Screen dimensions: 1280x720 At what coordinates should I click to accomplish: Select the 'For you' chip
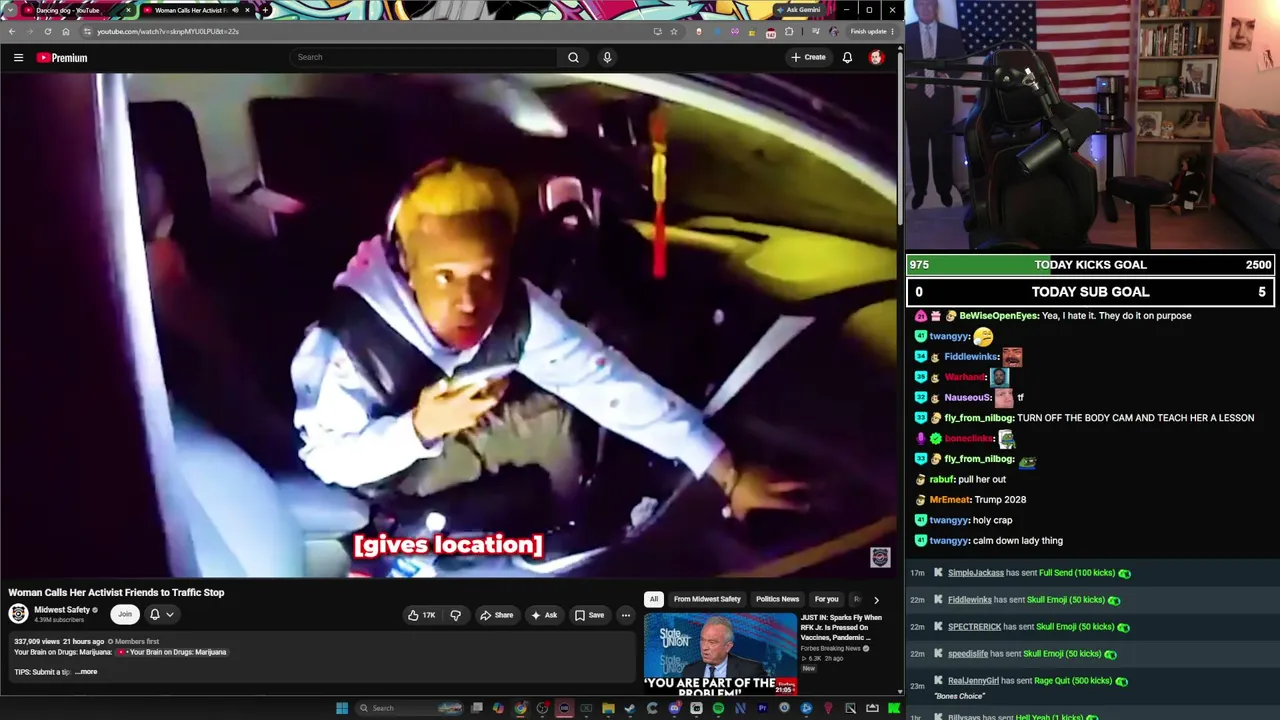[826, 599]
